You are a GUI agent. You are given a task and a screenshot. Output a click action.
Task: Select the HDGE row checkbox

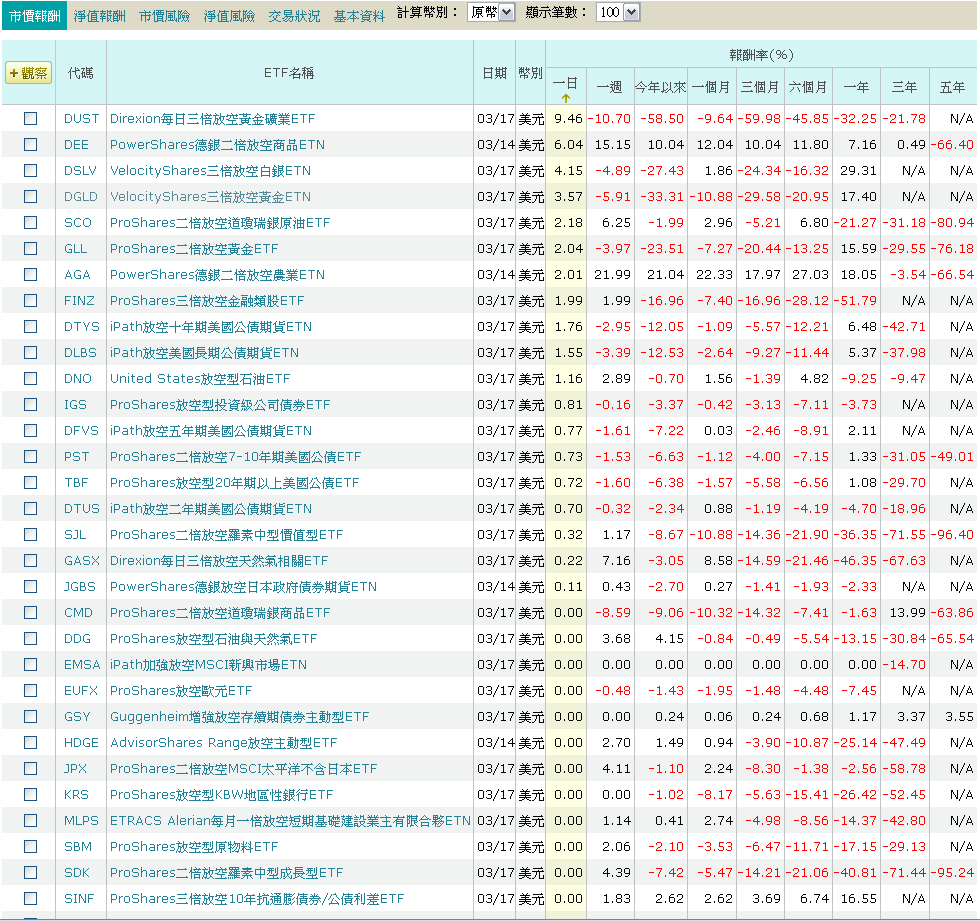pos(30,742)
